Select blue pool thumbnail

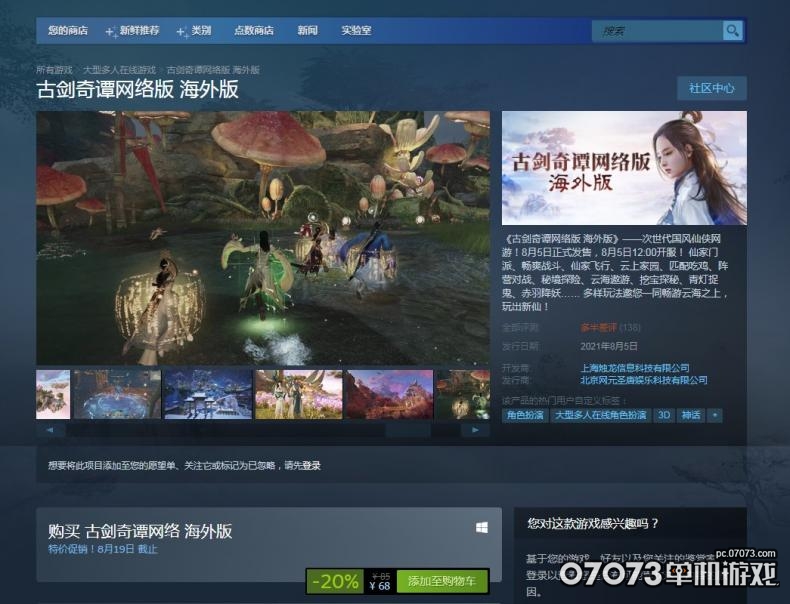117,394
